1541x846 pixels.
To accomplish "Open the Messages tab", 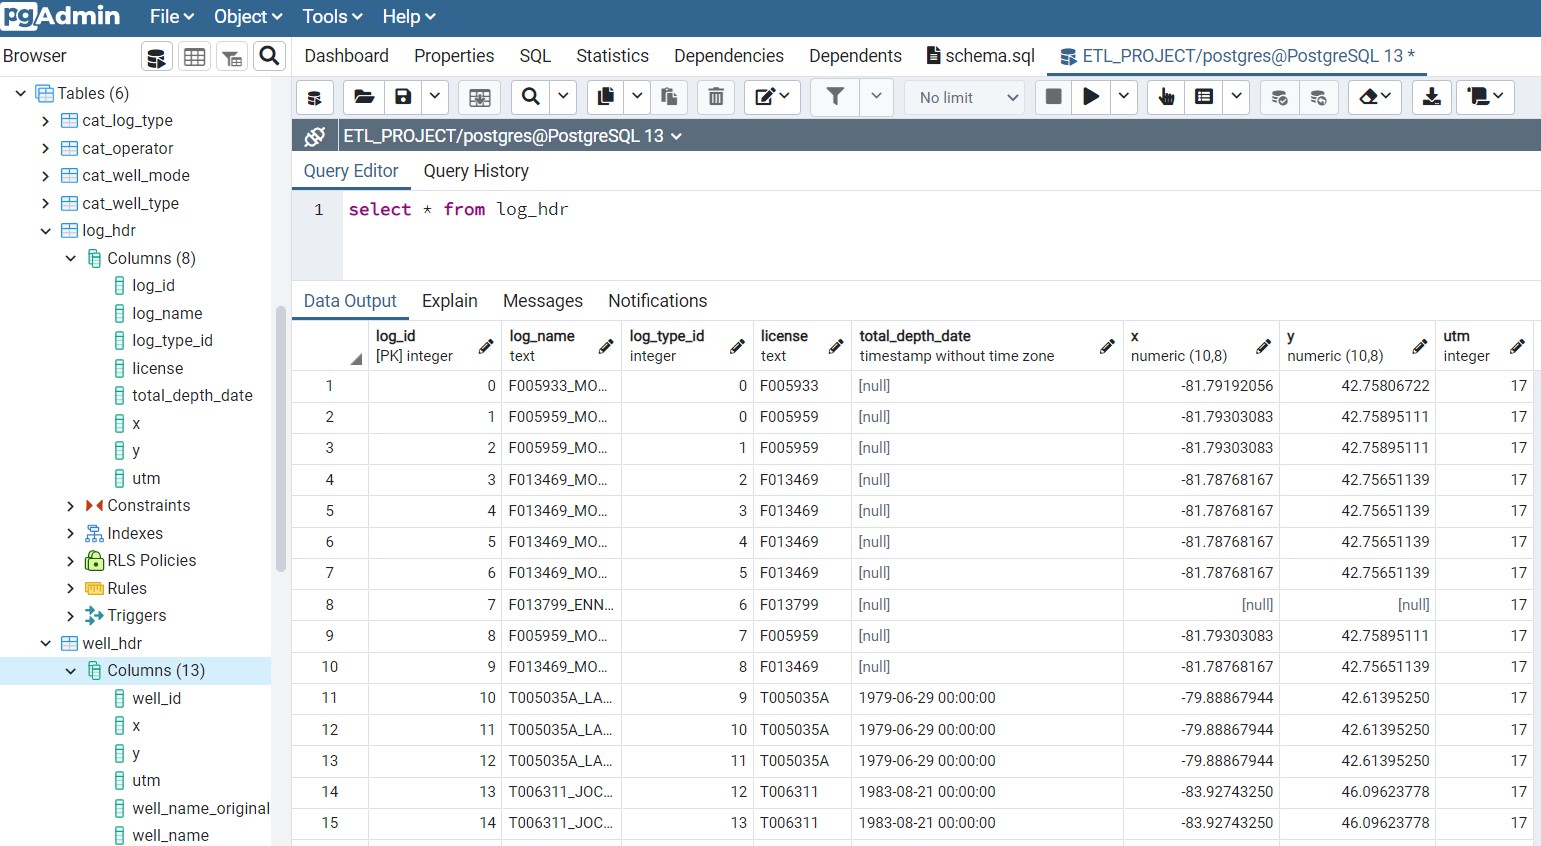I will click(543, 301).
